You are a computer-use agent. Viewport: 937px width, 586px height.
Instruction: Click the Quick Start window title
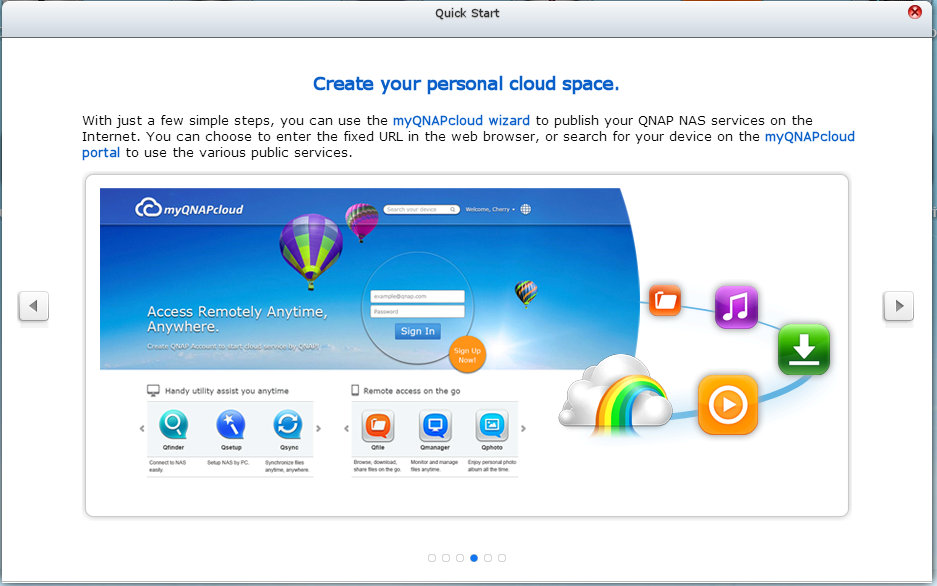pos(467,13)
